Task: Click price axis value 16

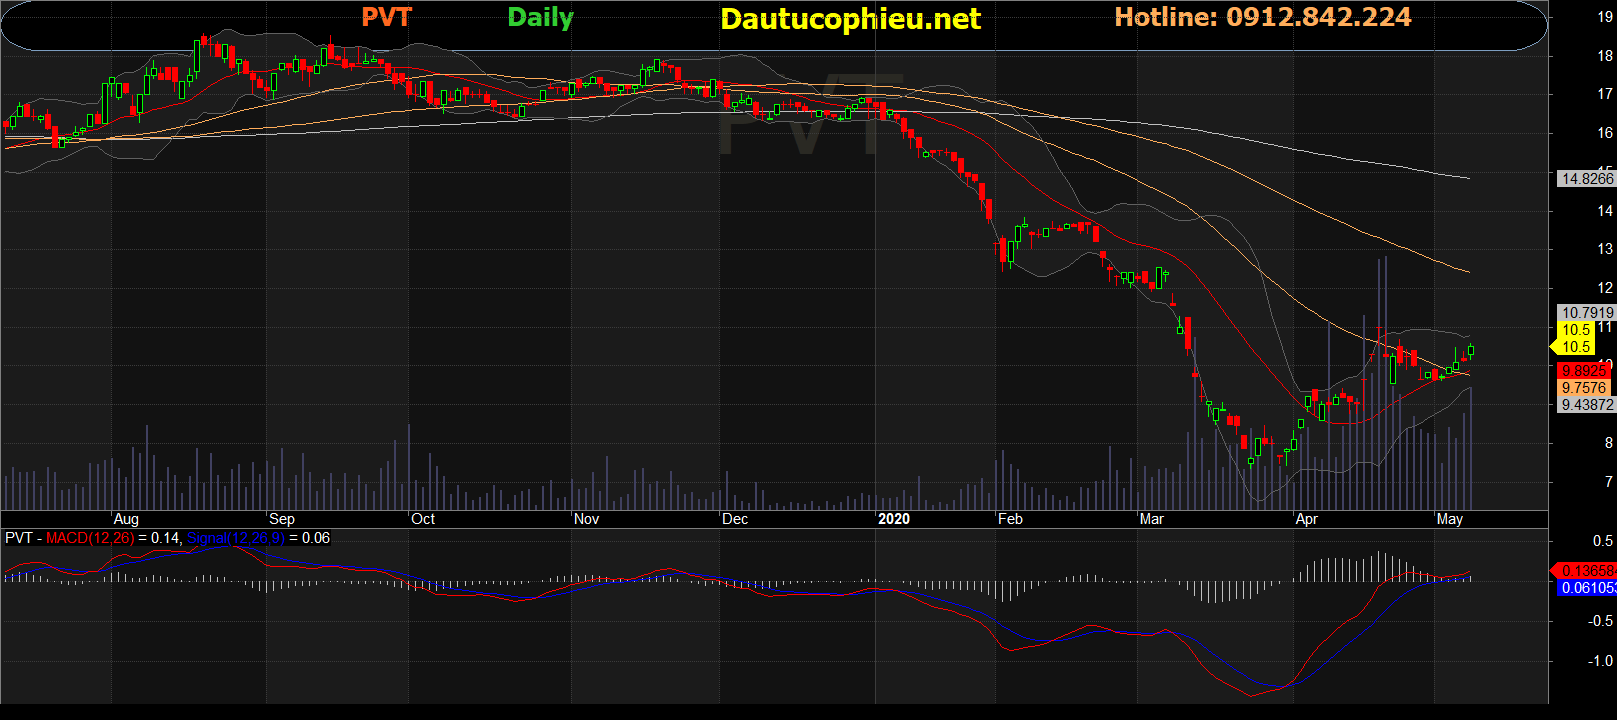Action: coord(1605,133)
